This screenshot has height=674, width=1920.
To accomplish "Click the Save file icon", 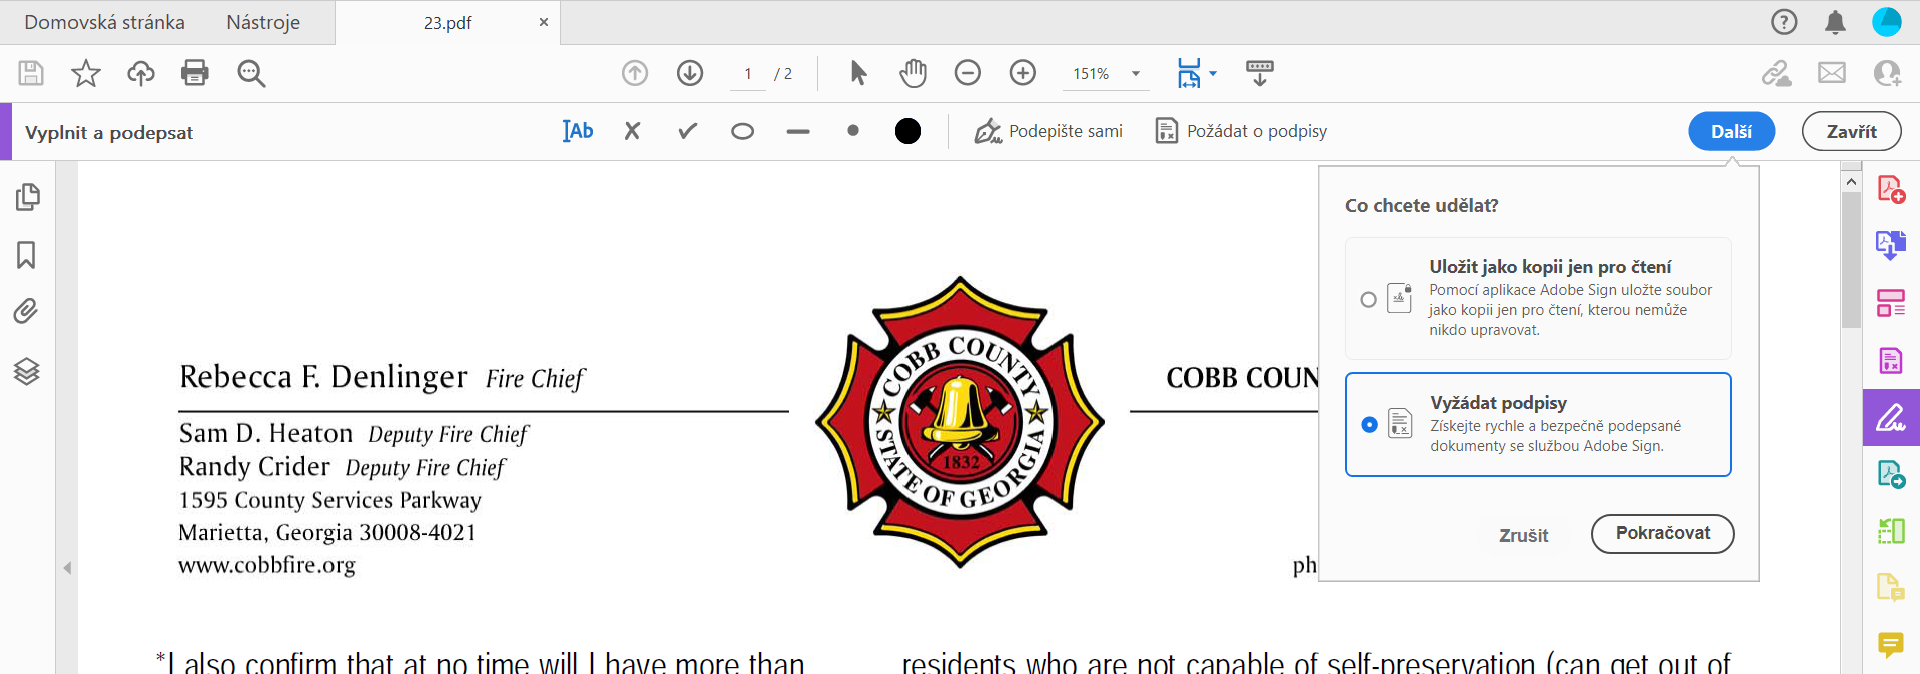I will point(31,73).
